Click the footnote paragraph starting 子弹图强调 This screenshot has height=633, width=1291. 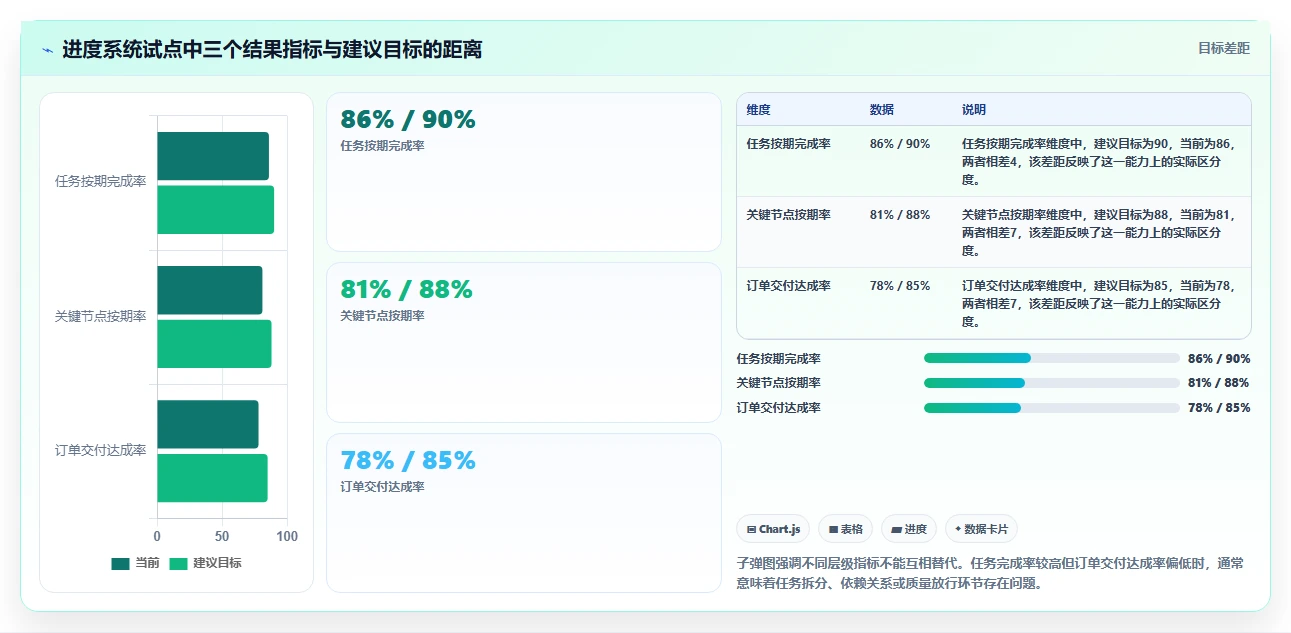tap(990, 574)
